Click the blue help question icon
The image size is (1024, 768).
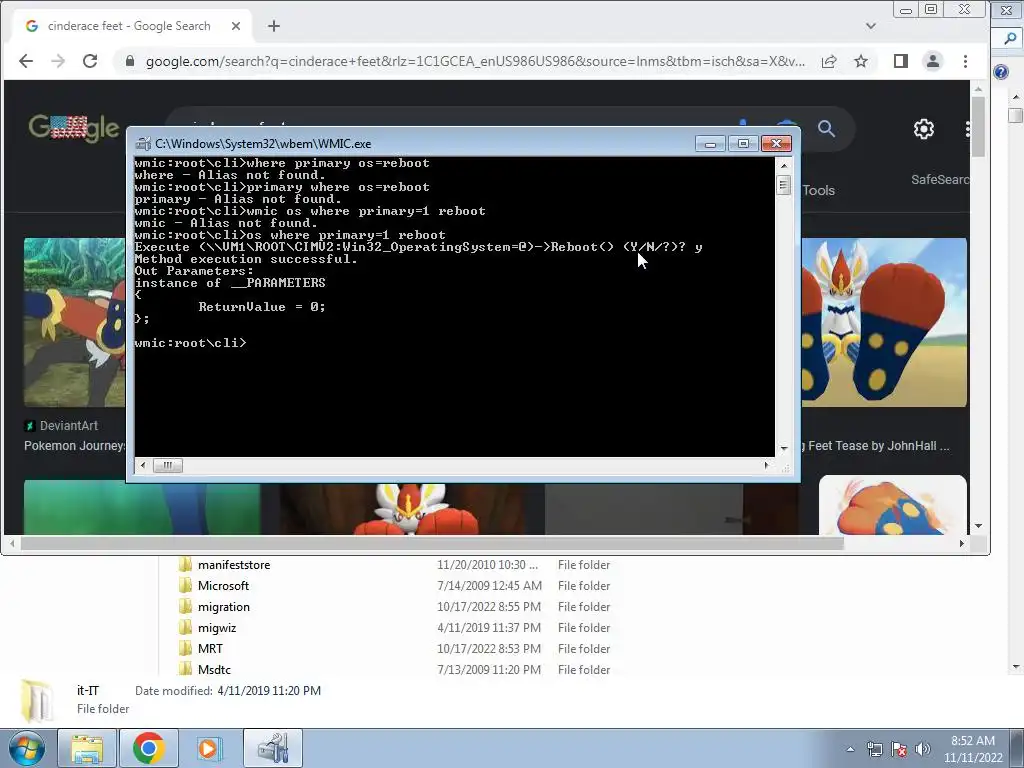pyautogui.click(x=1000, y=72)
